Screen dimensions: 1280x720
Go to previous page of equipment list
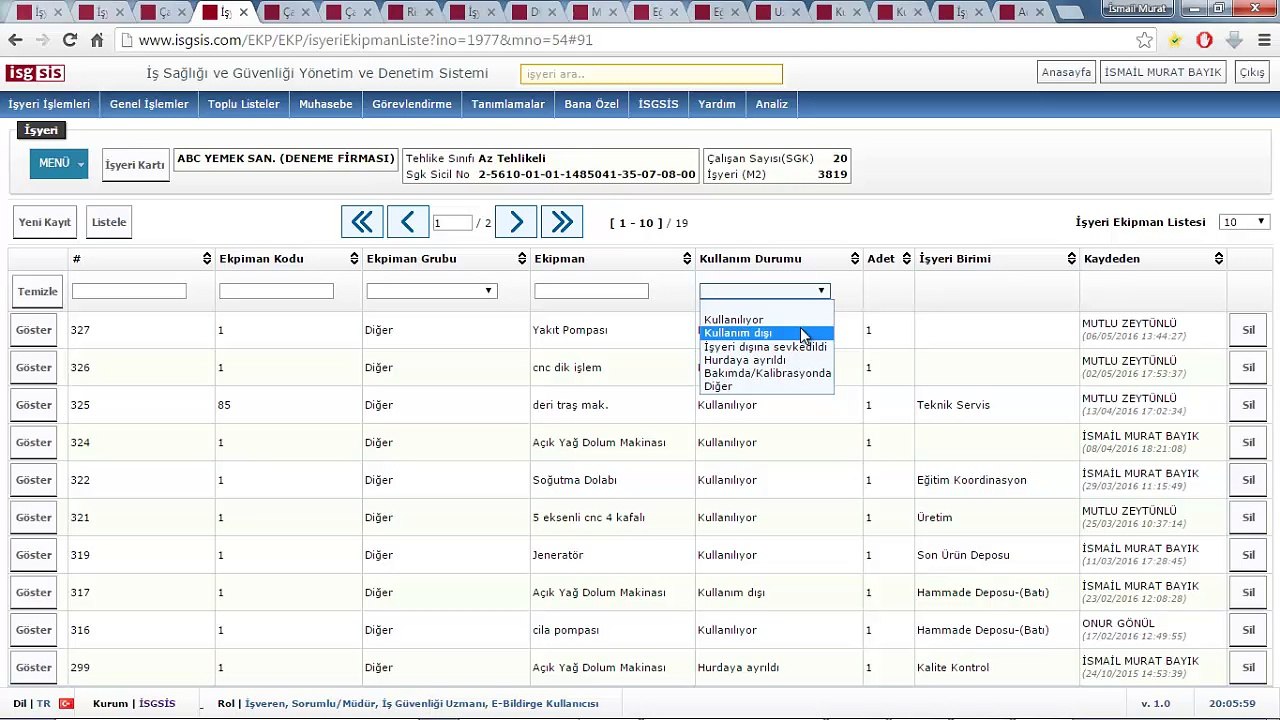408,222
